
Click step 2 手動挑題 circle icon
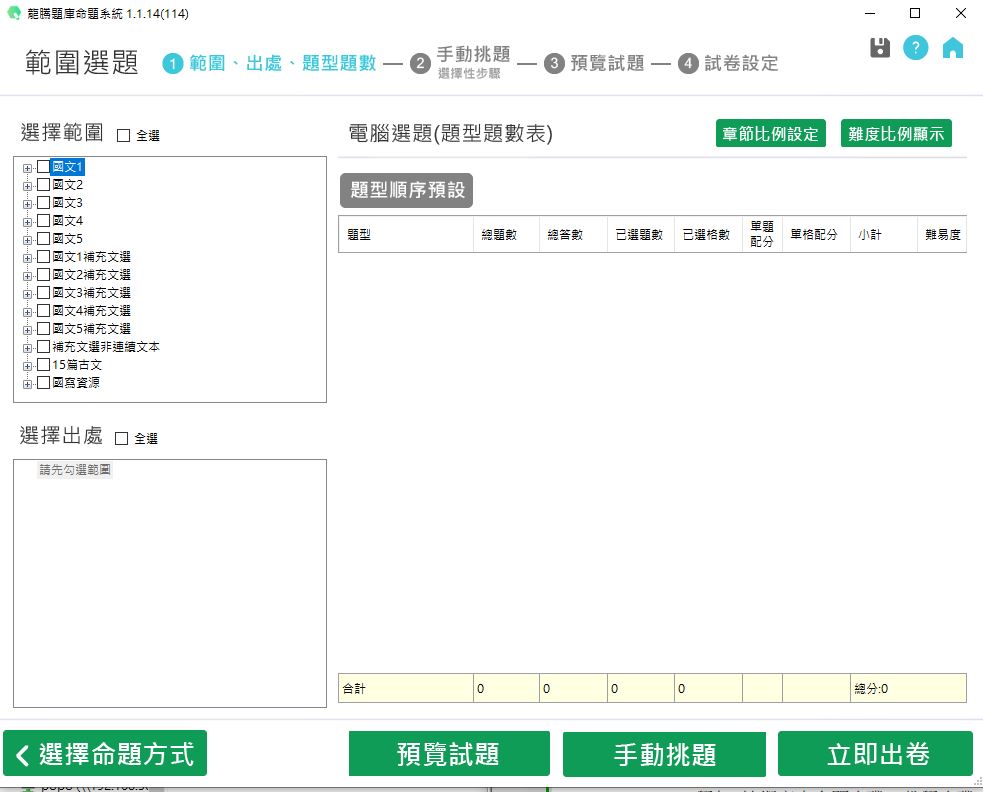coord(420,64)
